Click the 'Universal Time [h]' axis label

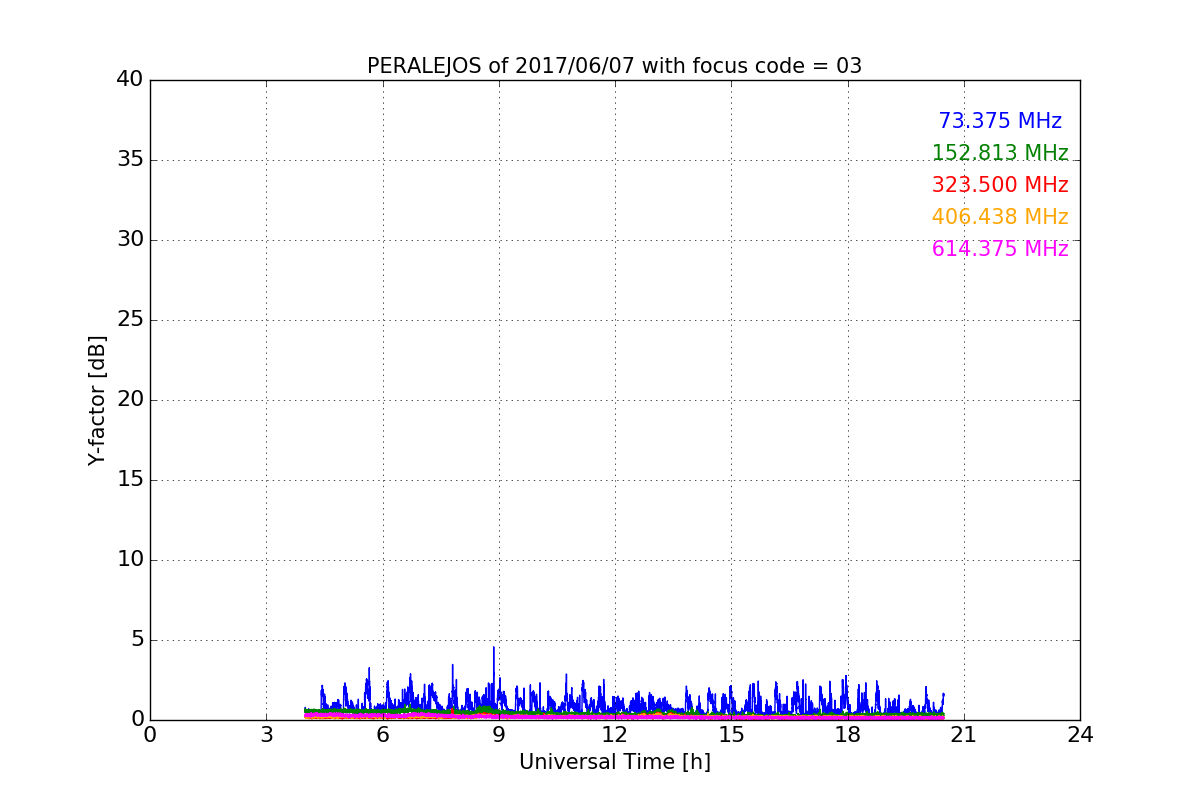coord(615,762)
